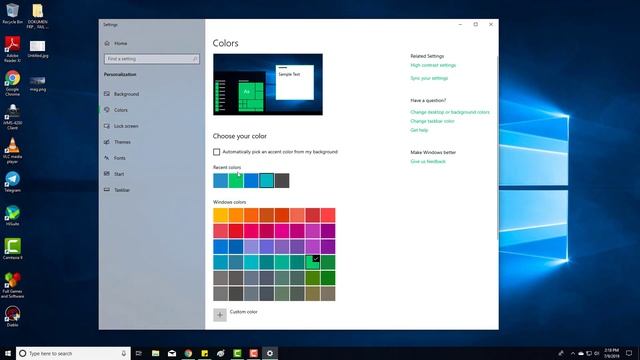Screen dimensions: 640x360
Task: Select mag.png file on the desktop
Action: (x=38, y=83)
